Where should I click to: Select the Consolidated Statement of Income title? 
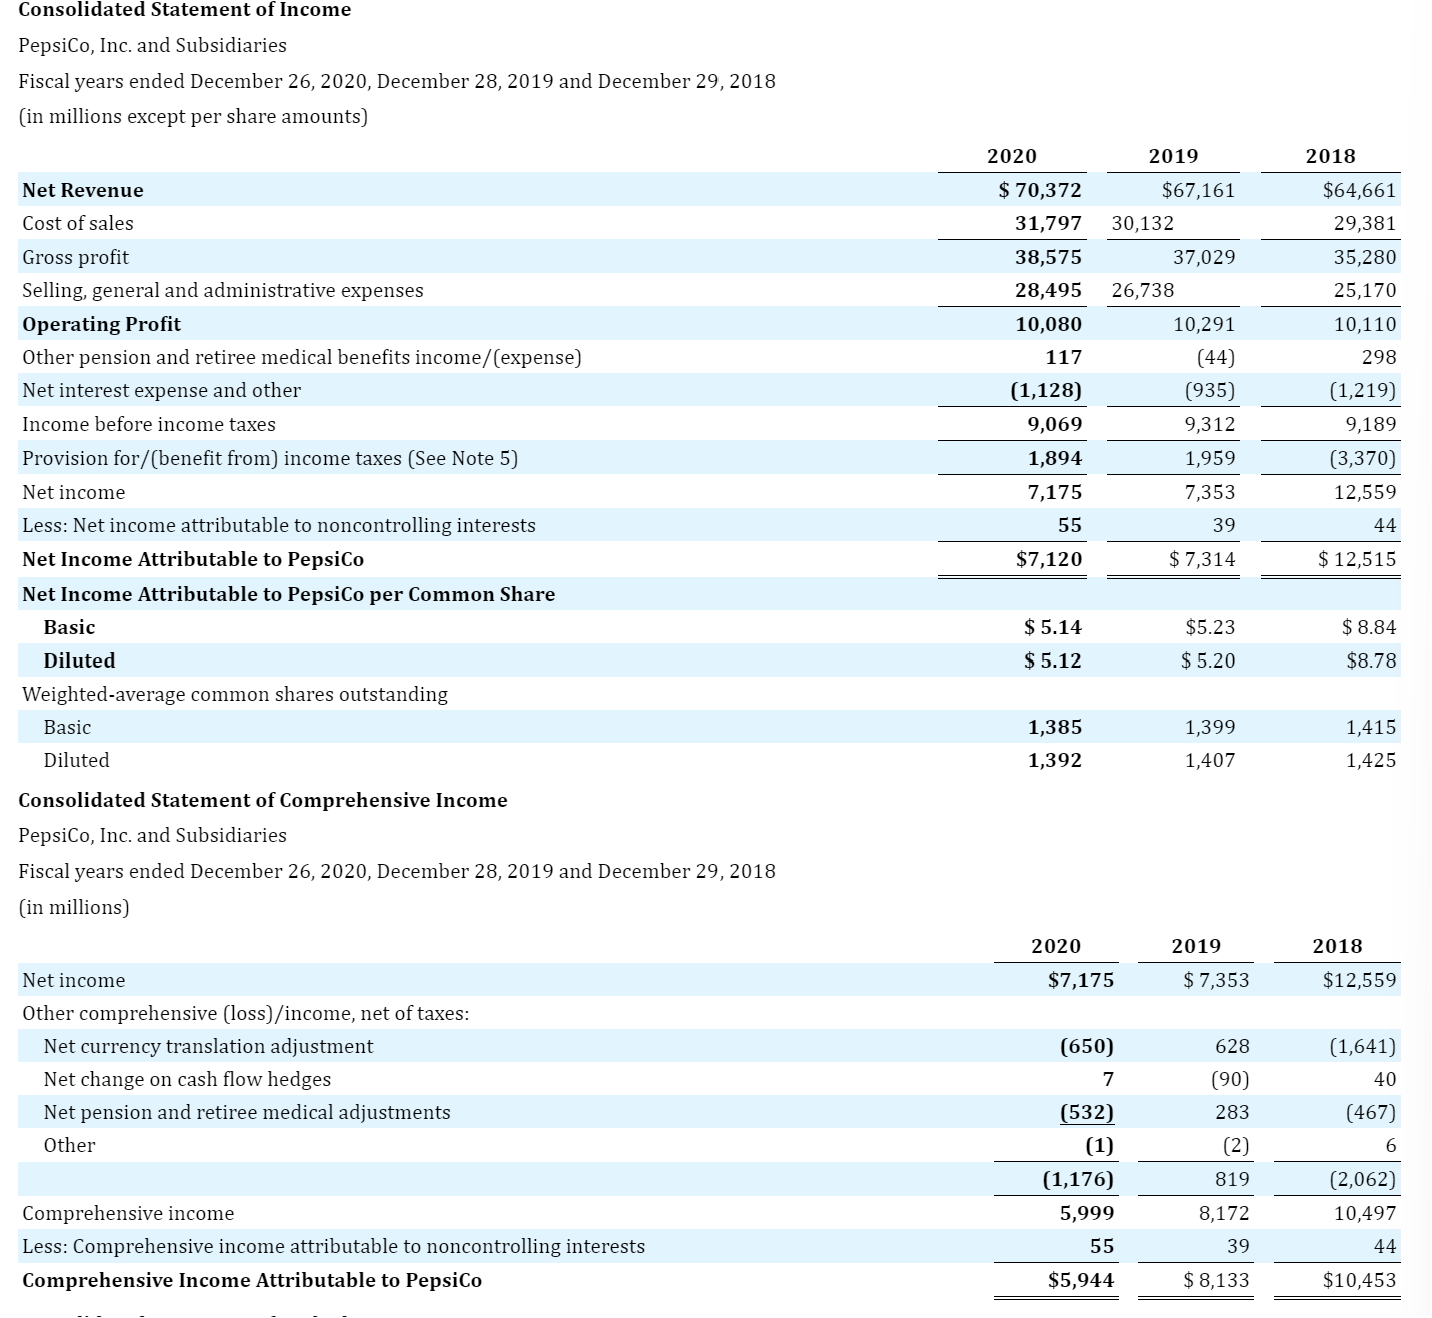coord(185,11)
